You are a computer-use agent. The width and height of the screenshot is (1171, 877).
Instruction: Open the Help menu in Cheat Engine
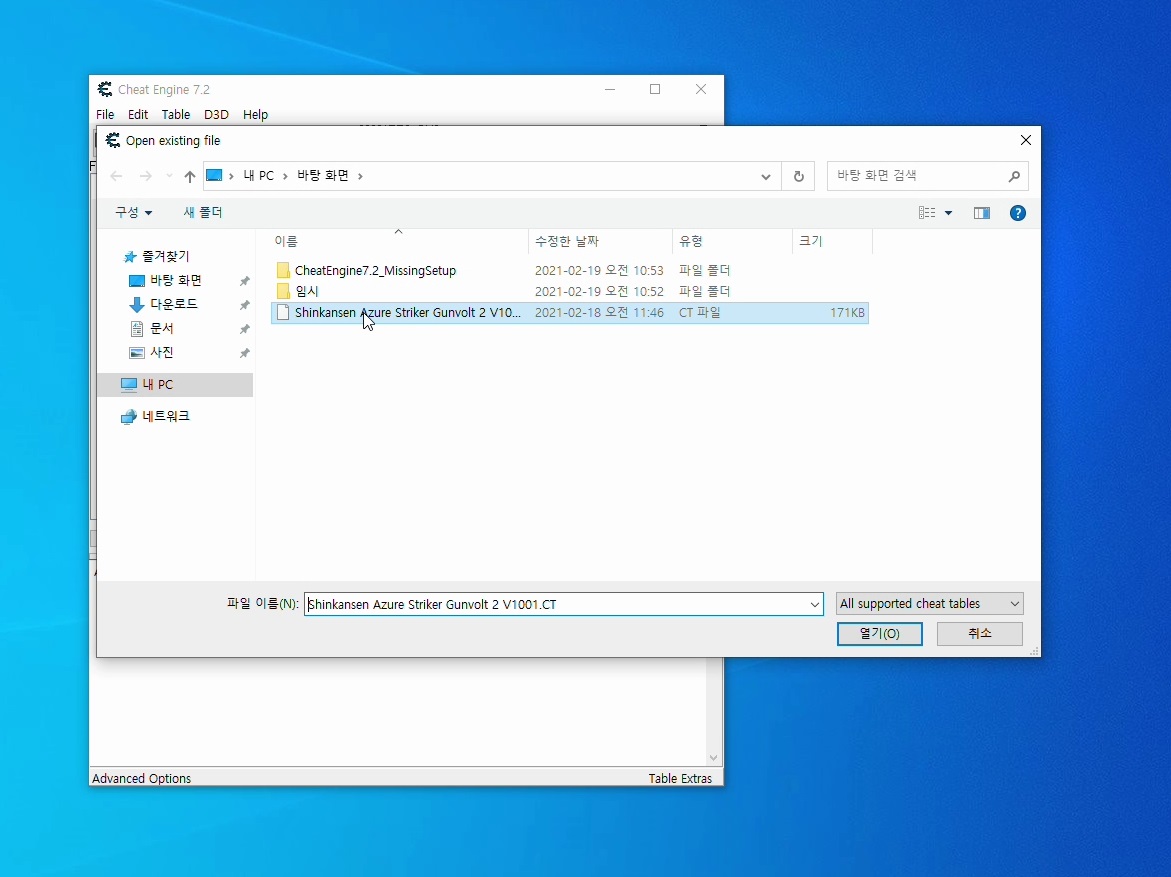pos(255,114)
